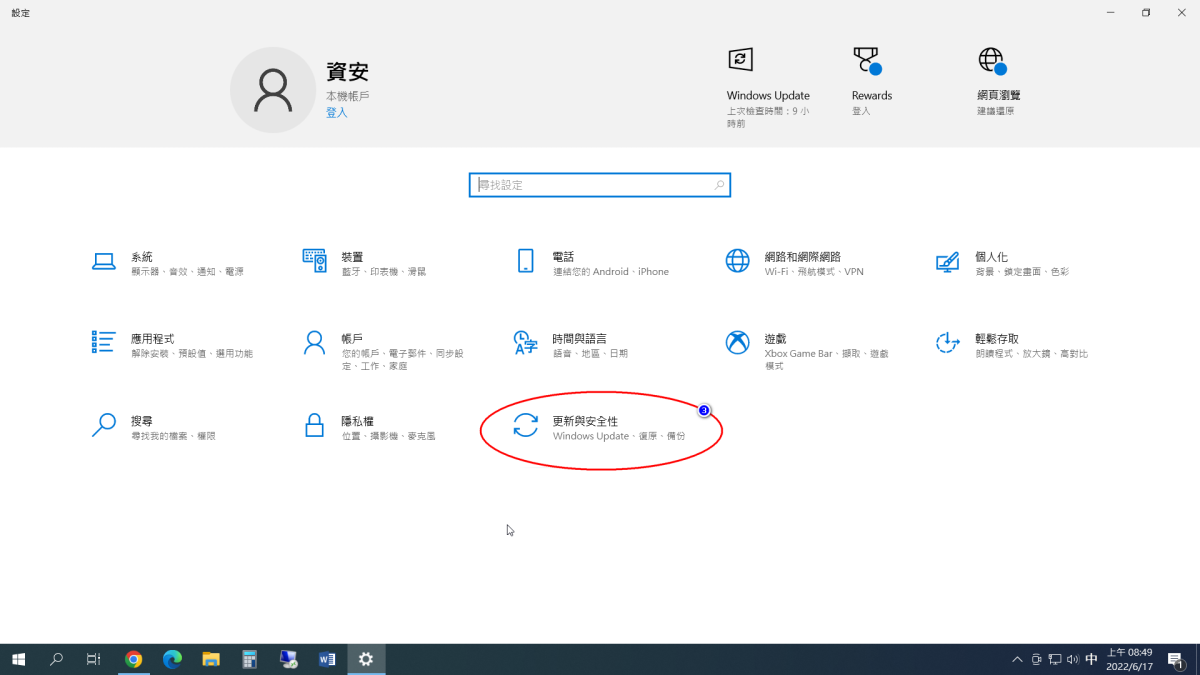Viewport: 1200px width, 675px height.
Task: Open the Calculator app from the taskbar
Action: [x=250, y=659]
